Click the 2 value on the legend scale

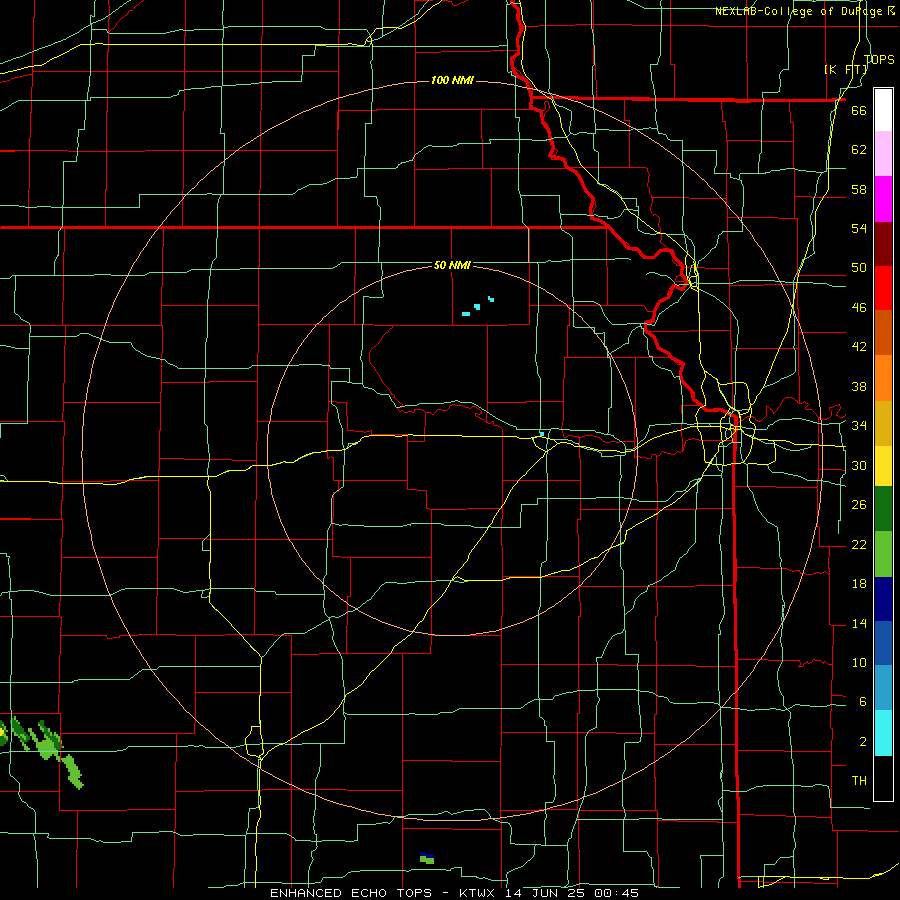[x=862, y=742]
